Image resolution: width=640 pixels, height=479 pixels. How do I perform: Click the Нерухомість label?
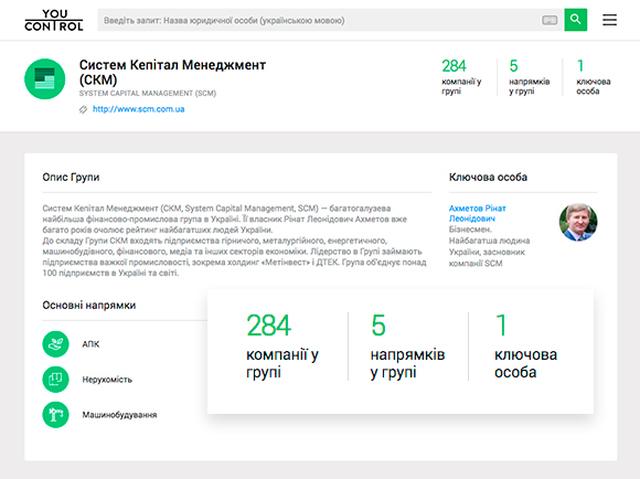click(107, 379)
